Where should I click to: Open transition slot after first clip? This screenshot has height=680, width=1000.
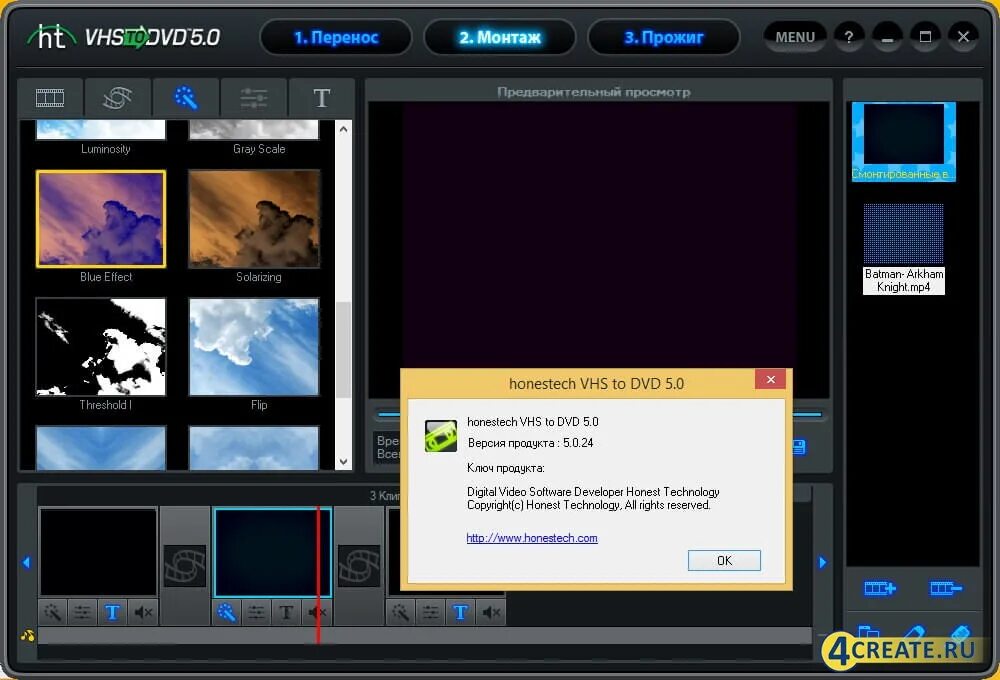(x=185, y=566)
